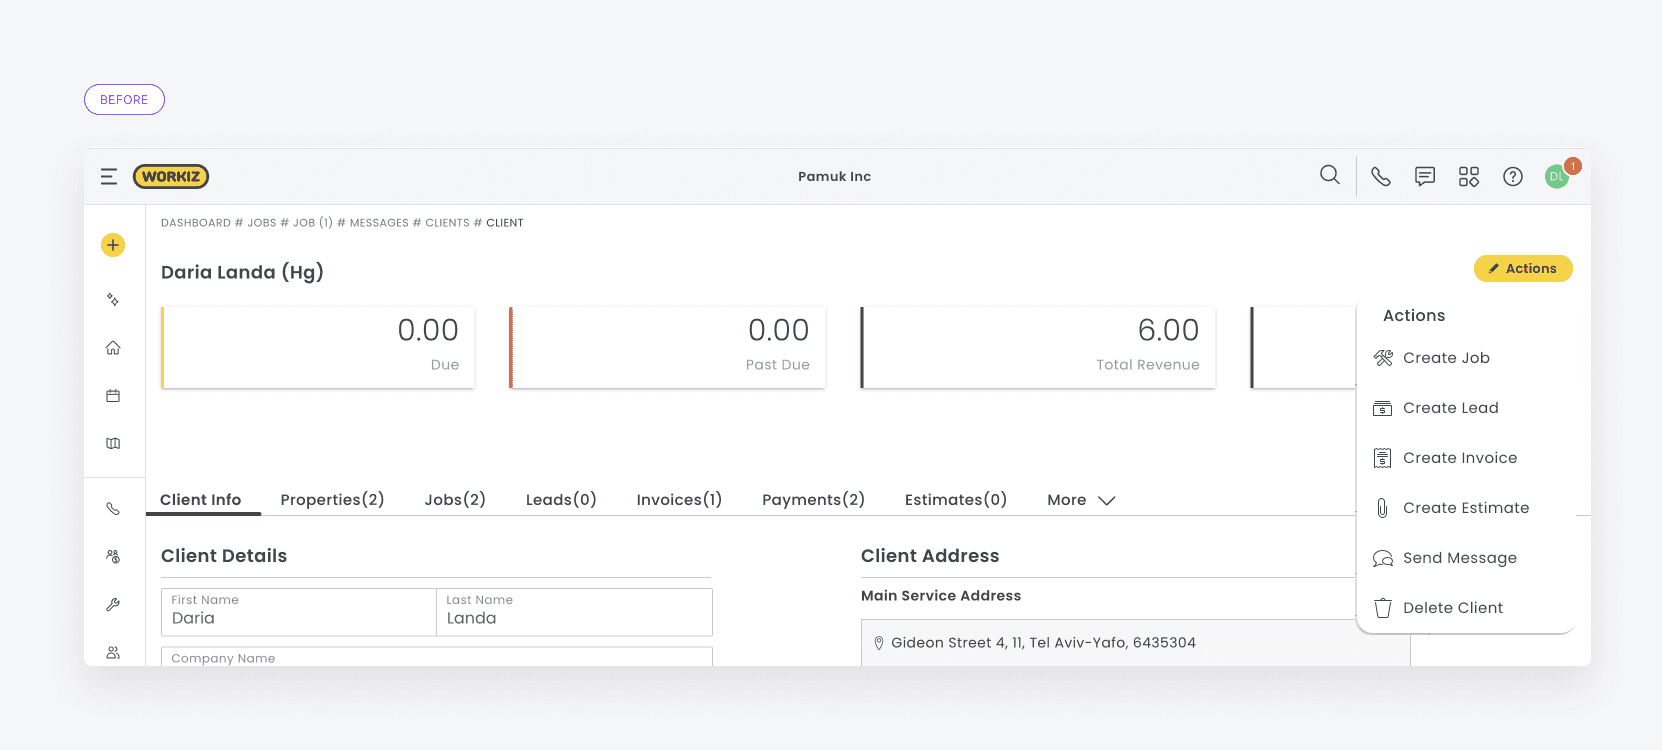The width and height of the screenshot is (1662, 750).
Task: Click the Past Due 0.00 summary card
Action: [668, 347]
